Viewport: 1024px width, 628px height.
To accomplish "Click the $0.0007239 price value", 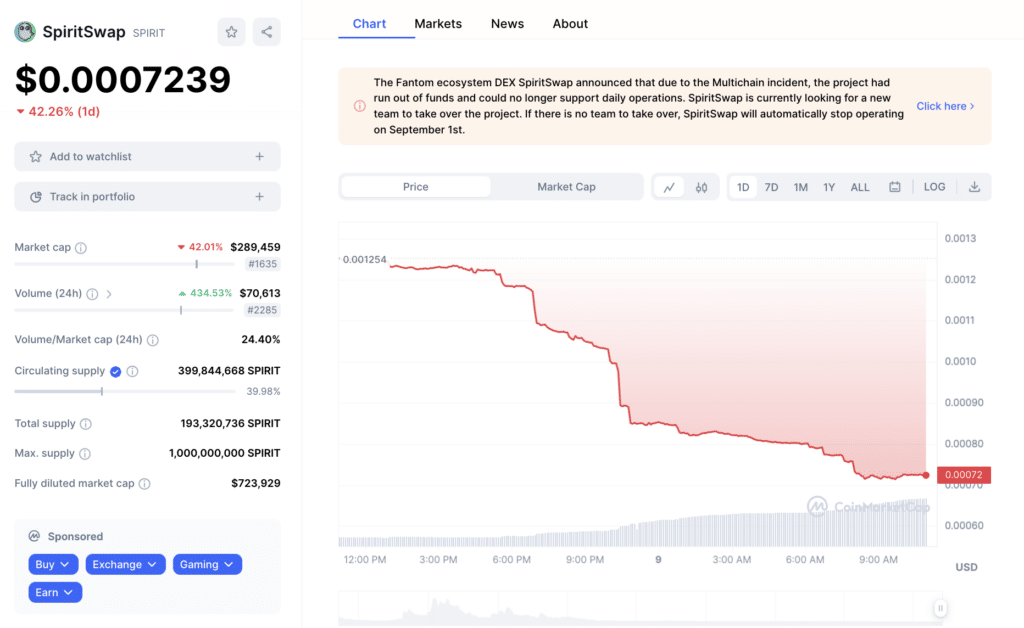I will coord(123,80).
